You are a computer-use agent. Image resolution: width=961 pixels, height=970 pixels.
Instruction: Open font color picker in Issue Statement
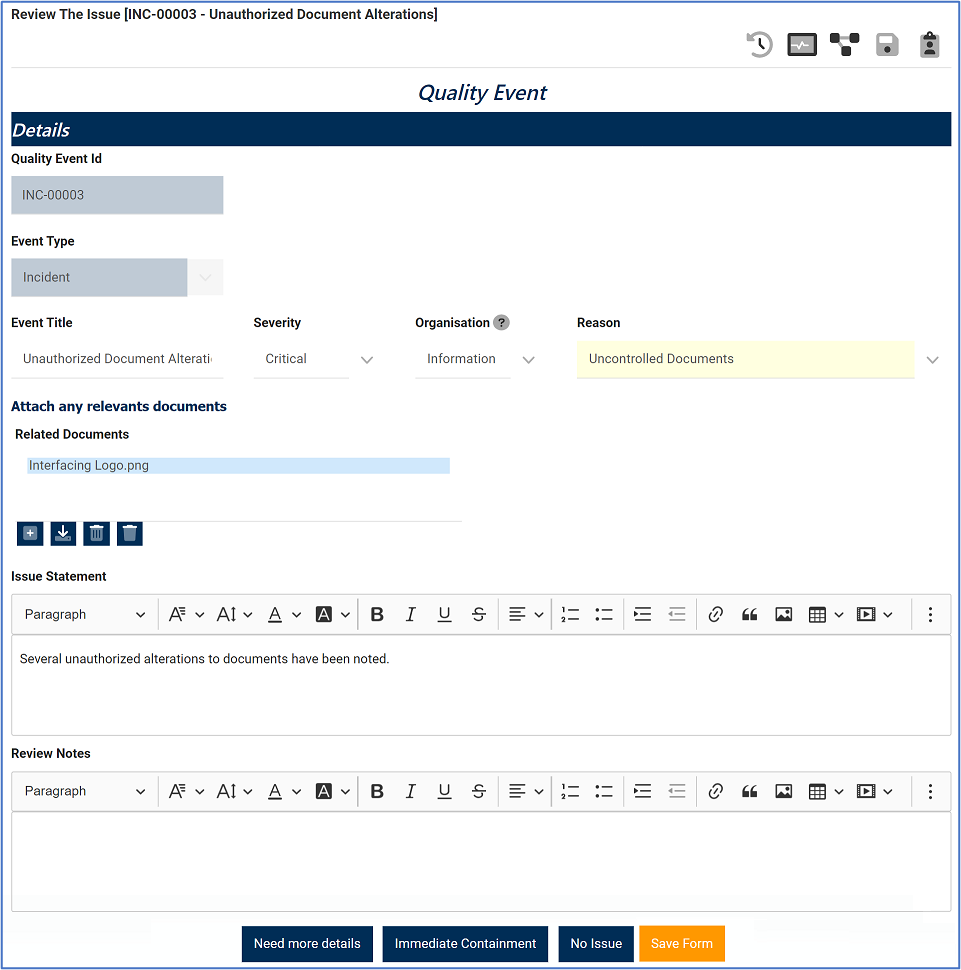coord(283,614)
